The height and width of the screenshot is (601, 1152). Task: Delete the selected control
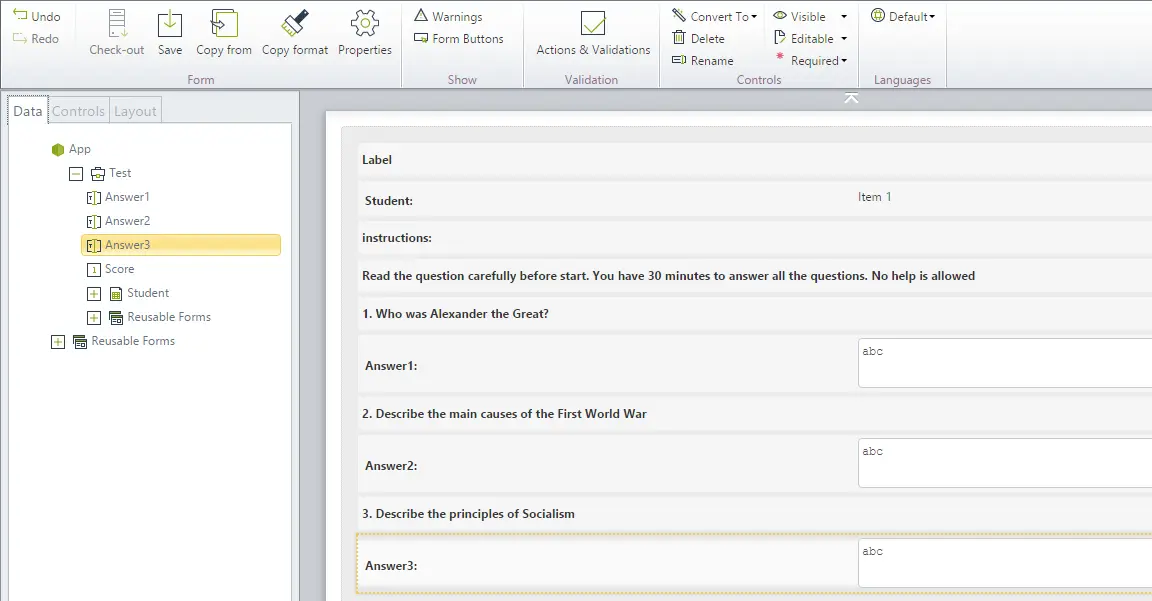(699, 38)
